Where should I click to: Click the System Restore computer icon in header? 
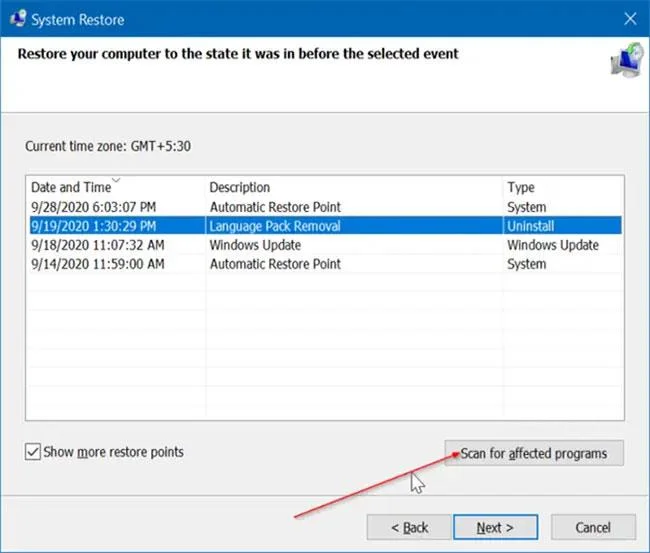click(627, 60)
